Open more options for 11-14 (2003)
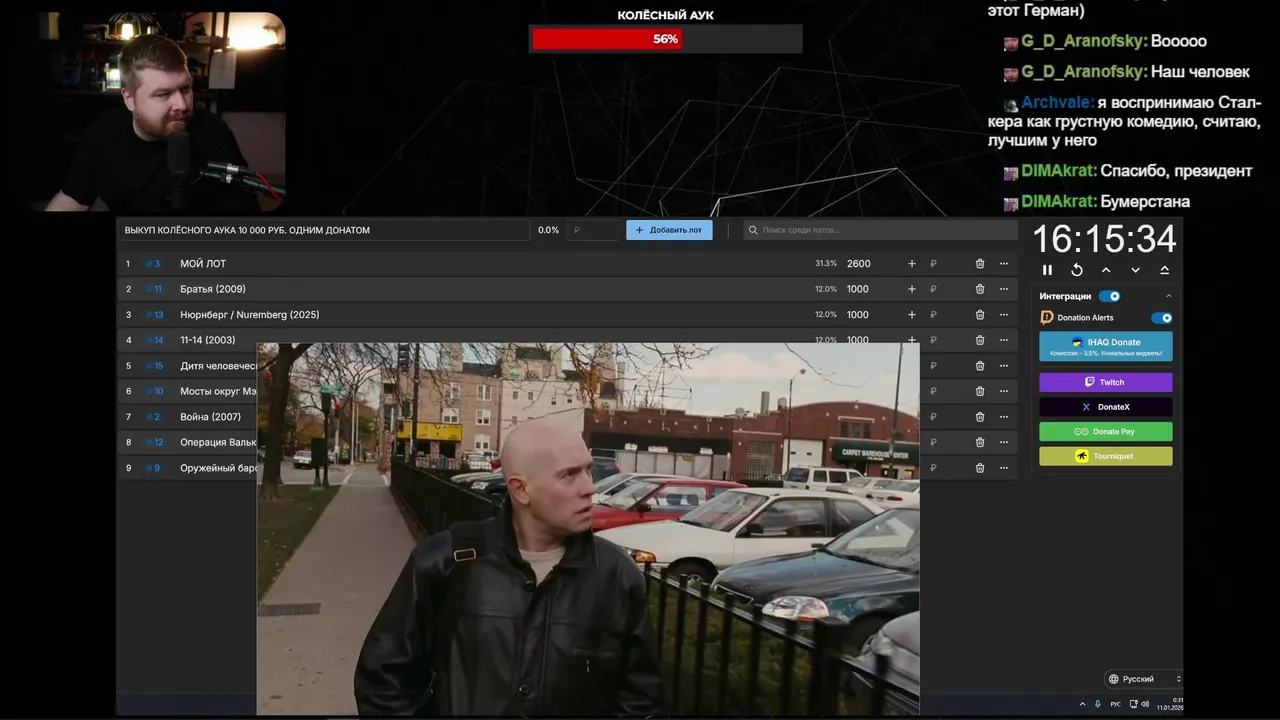This screenshot has width=1280, height=720. (1004, 340)
